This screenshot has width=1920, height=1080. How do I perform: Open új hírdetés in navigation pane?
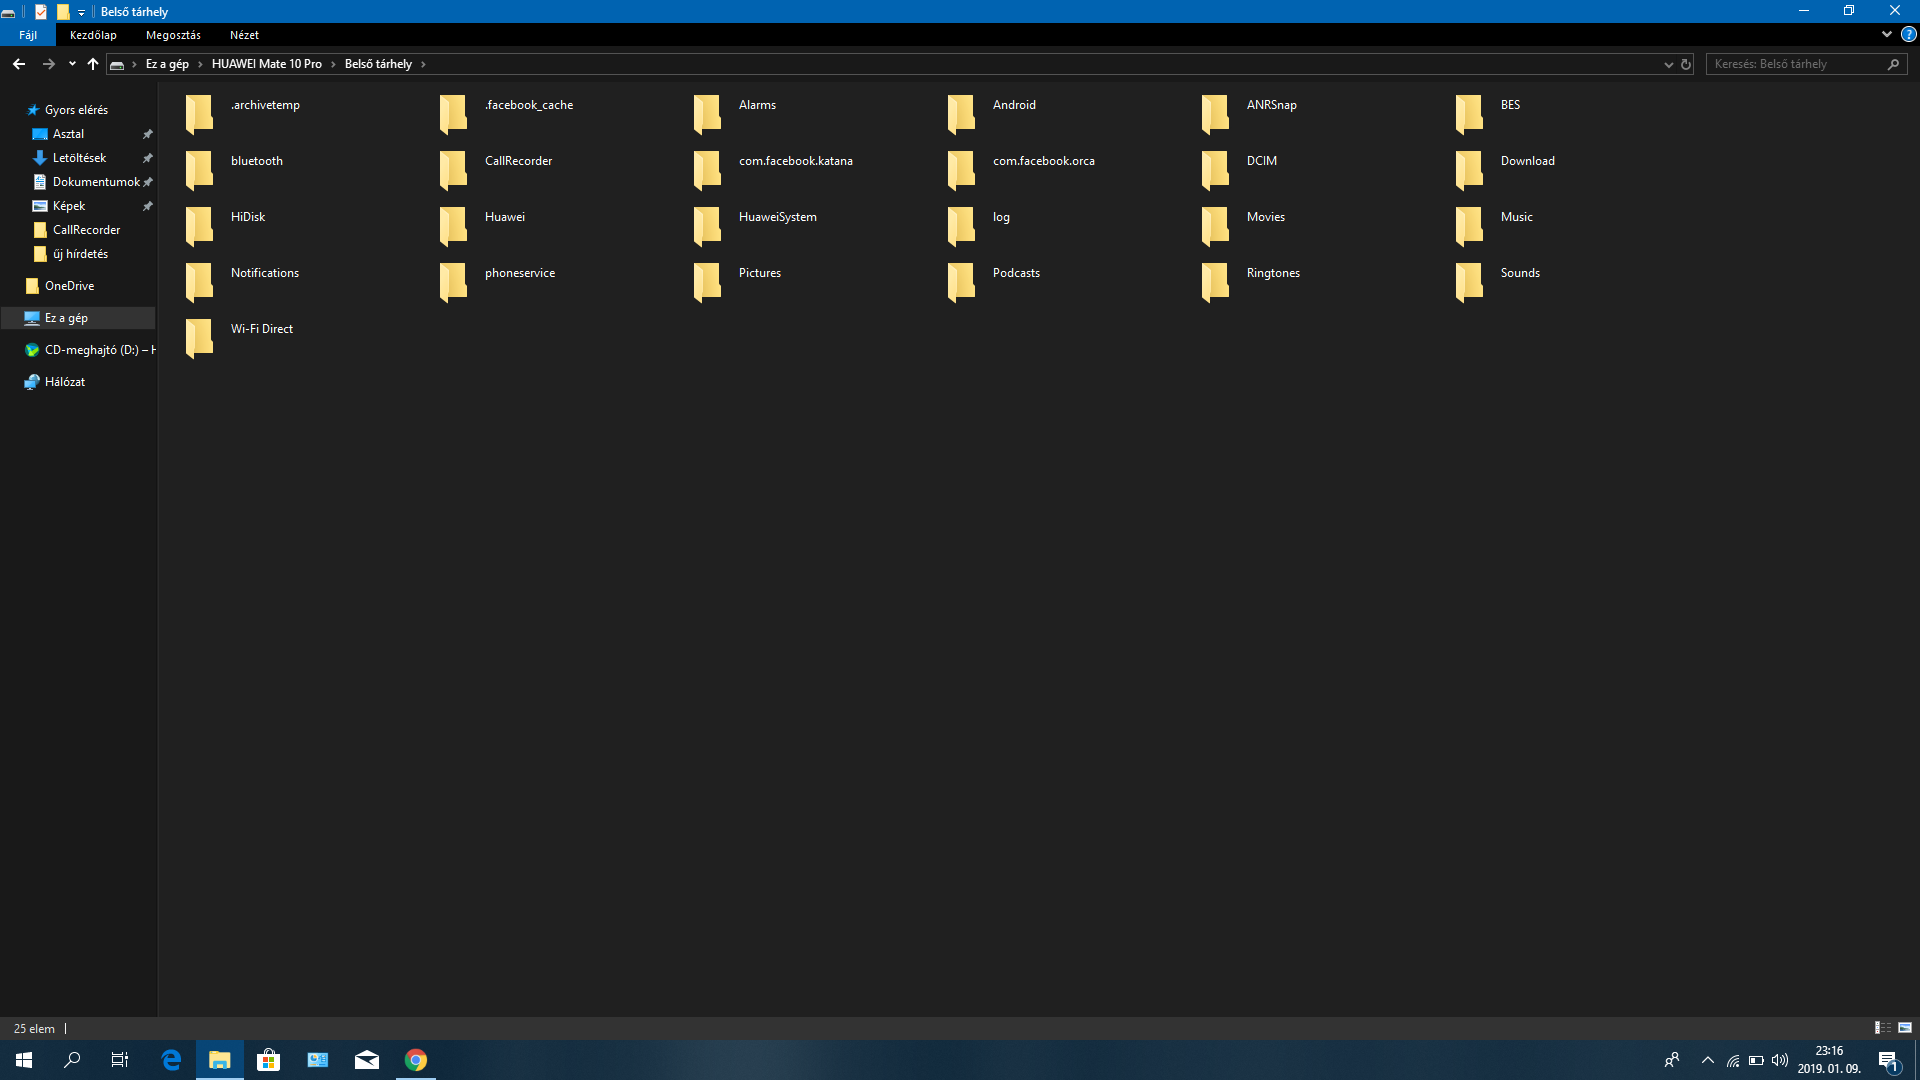(x=80, y=254)
